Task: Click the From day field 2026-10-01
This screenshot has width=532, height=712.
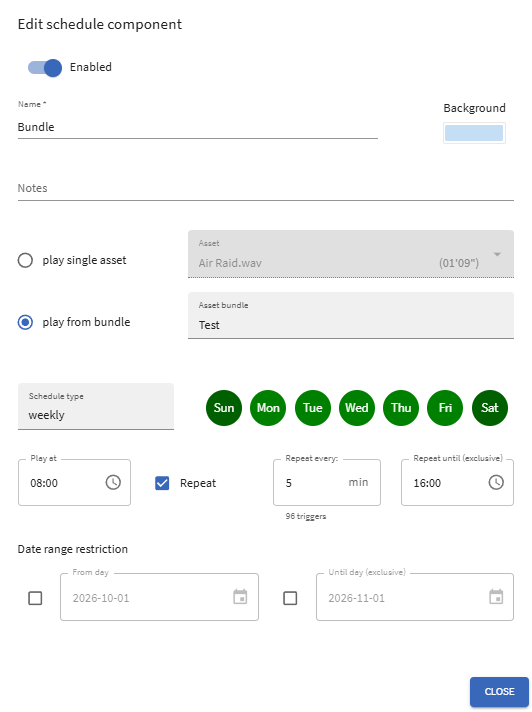Action: point(159,597)
